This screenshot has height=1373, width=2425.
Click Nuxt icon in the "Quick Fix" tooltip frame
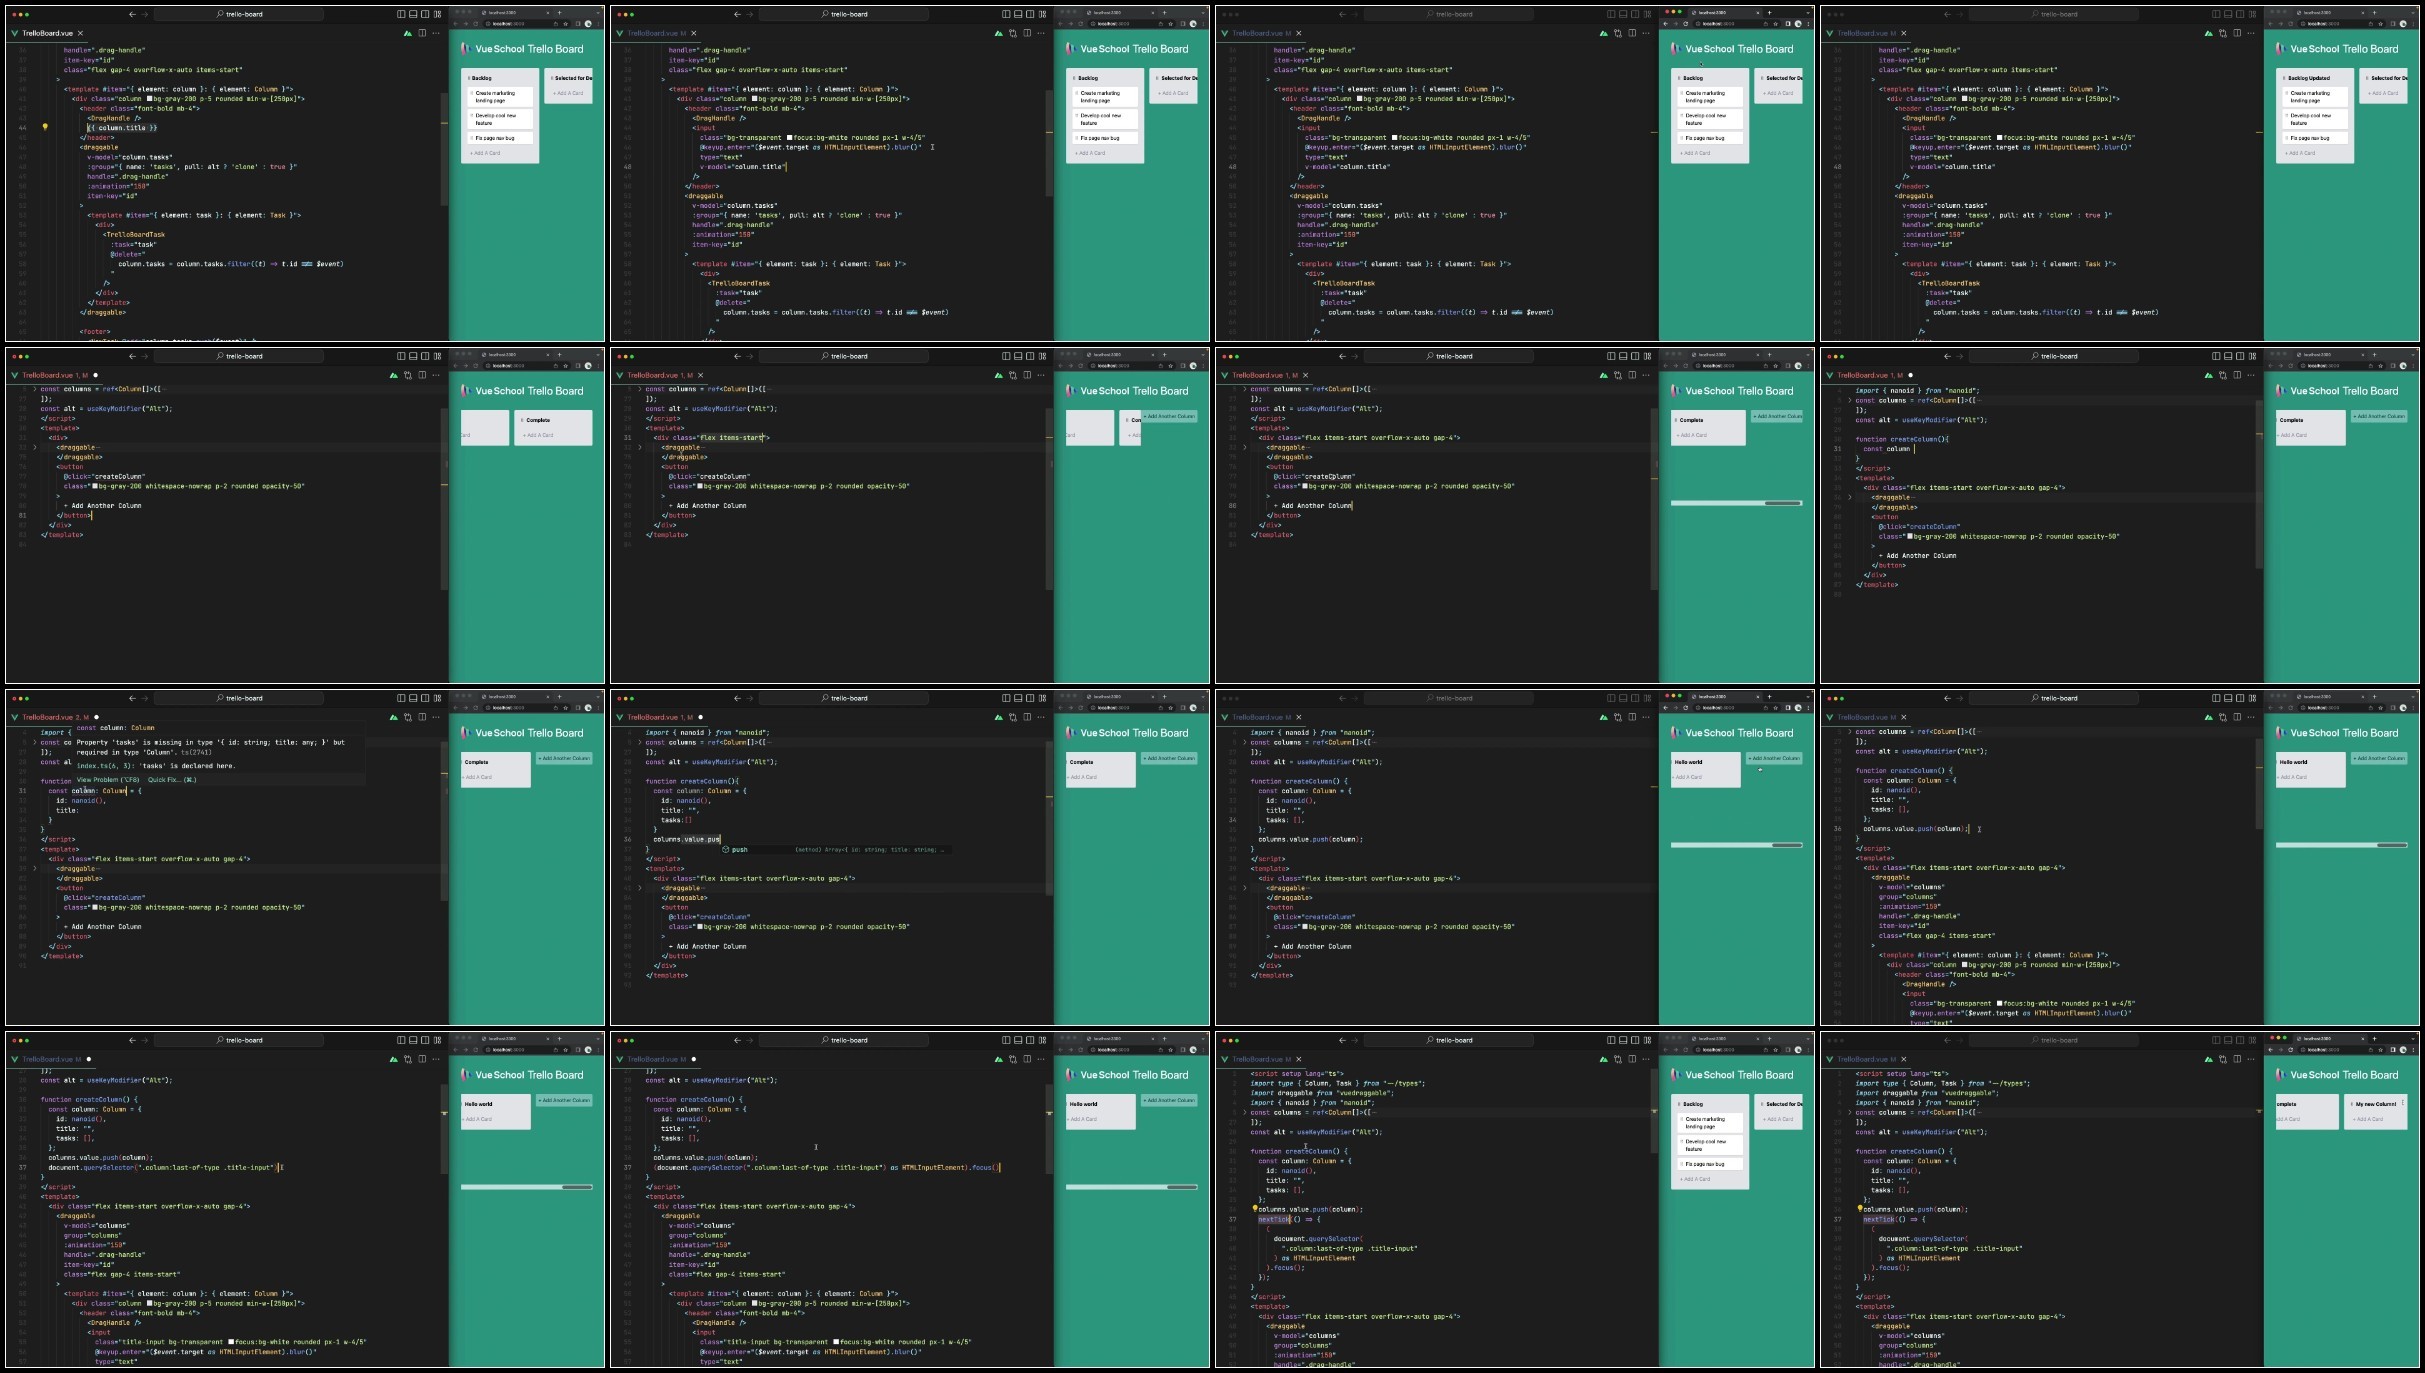click(393, 717)
